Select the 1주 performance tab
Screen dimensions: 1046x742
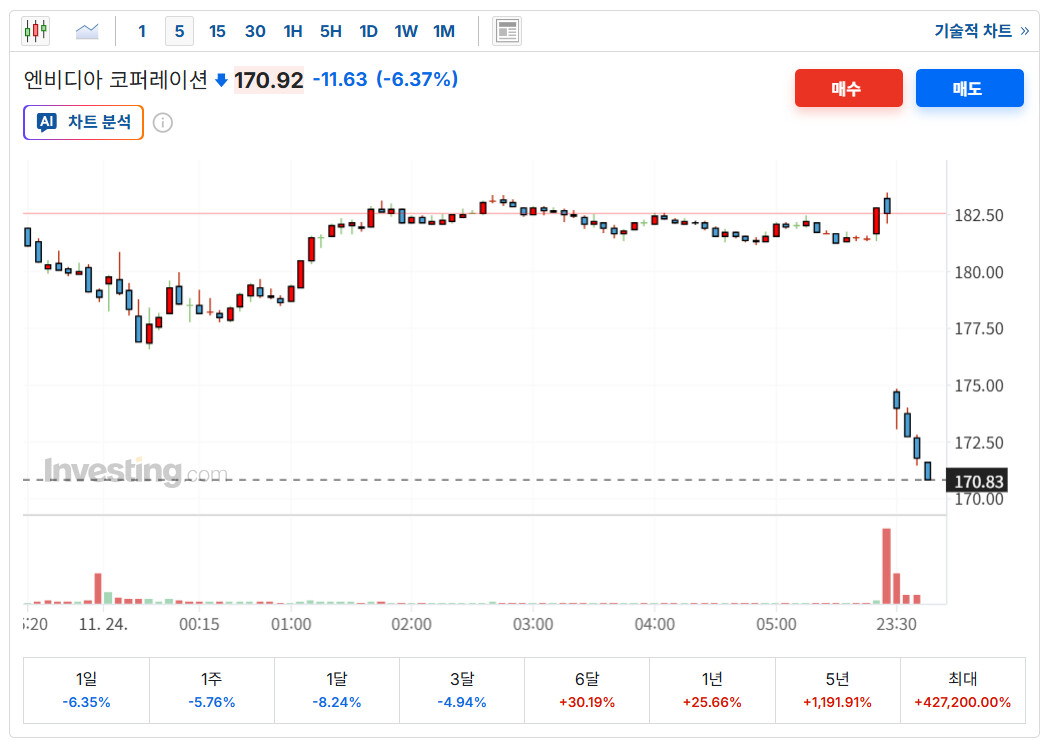point(211,690)
